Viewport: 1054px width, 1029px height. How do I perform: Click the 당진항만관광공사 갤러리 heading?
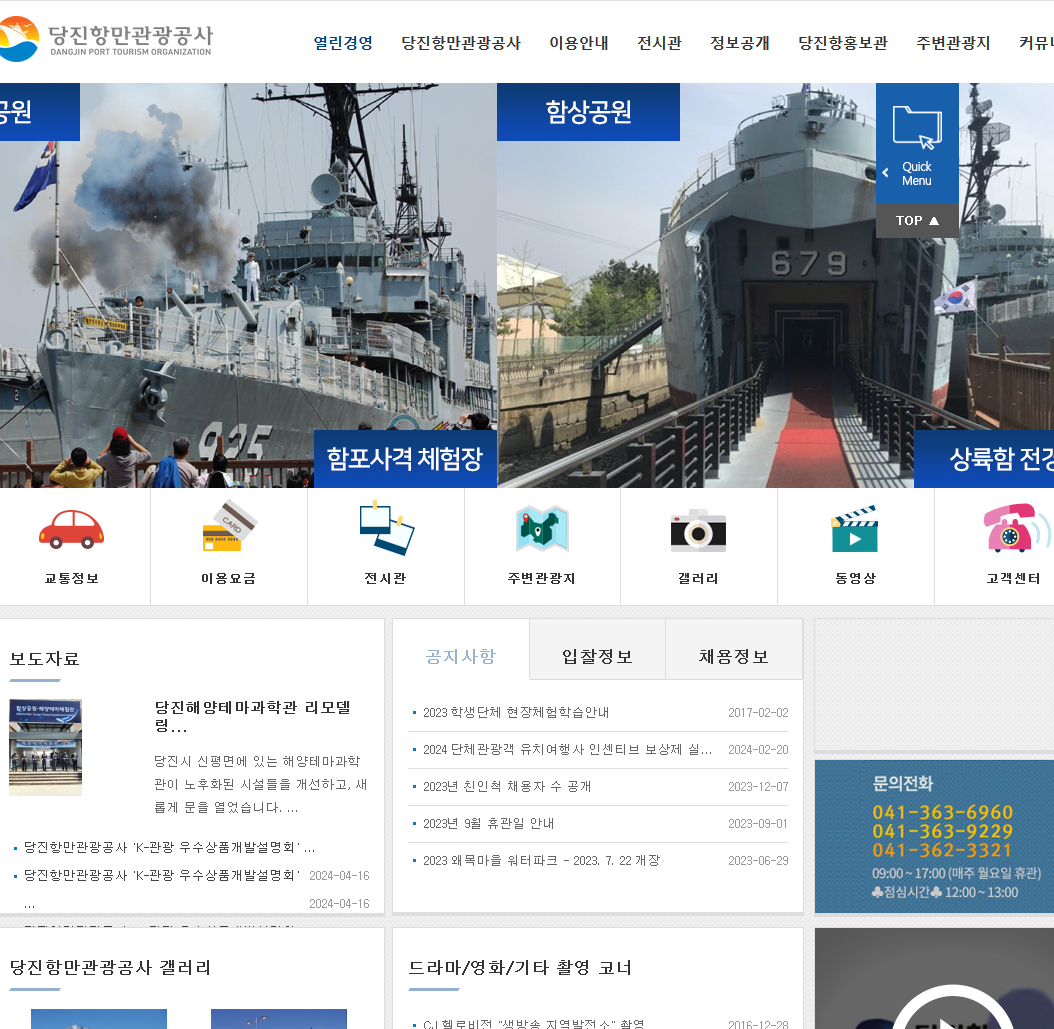click(110, 968)
